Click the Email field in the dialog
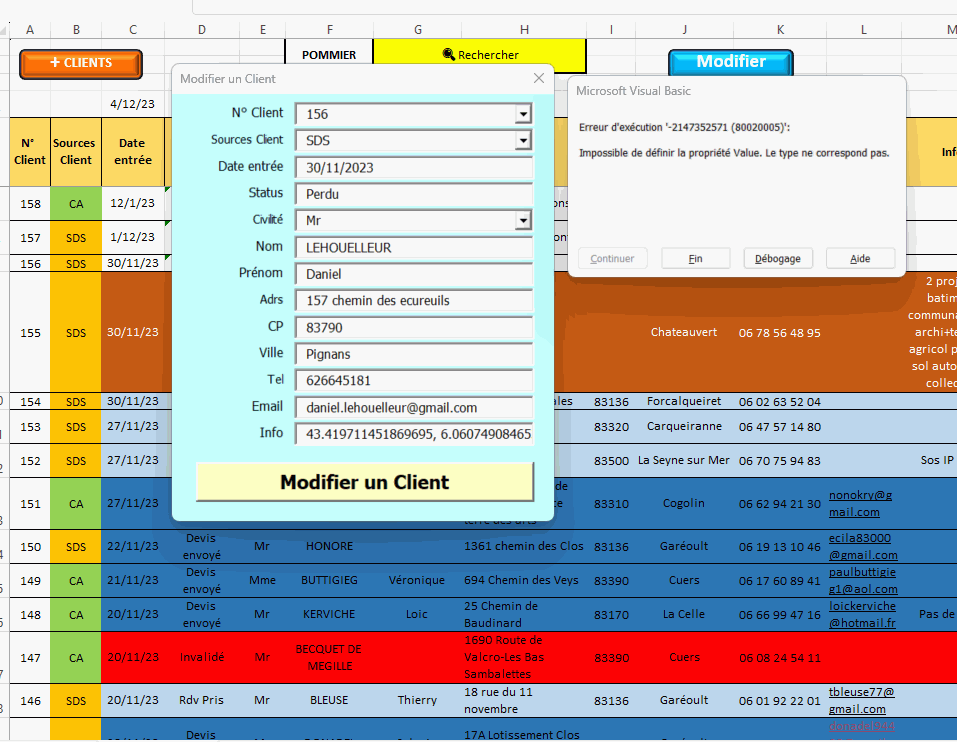 [x=414, y=407]
